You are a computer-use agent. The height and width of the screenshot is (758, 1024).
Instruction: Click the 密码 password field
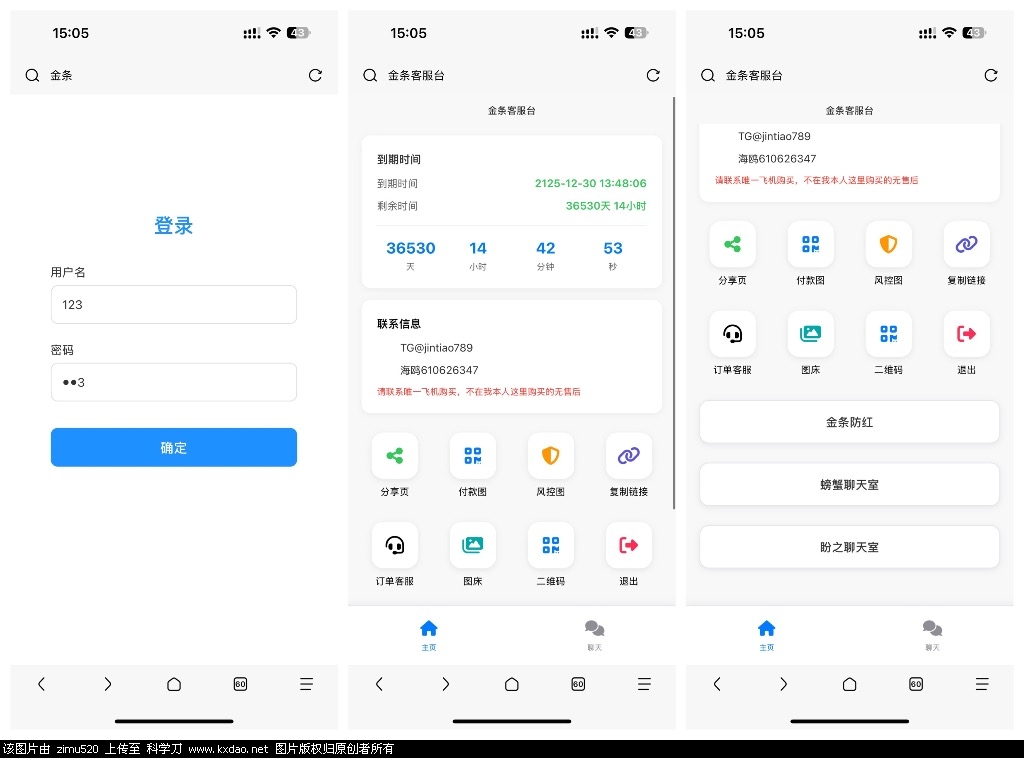pos(173,382)
